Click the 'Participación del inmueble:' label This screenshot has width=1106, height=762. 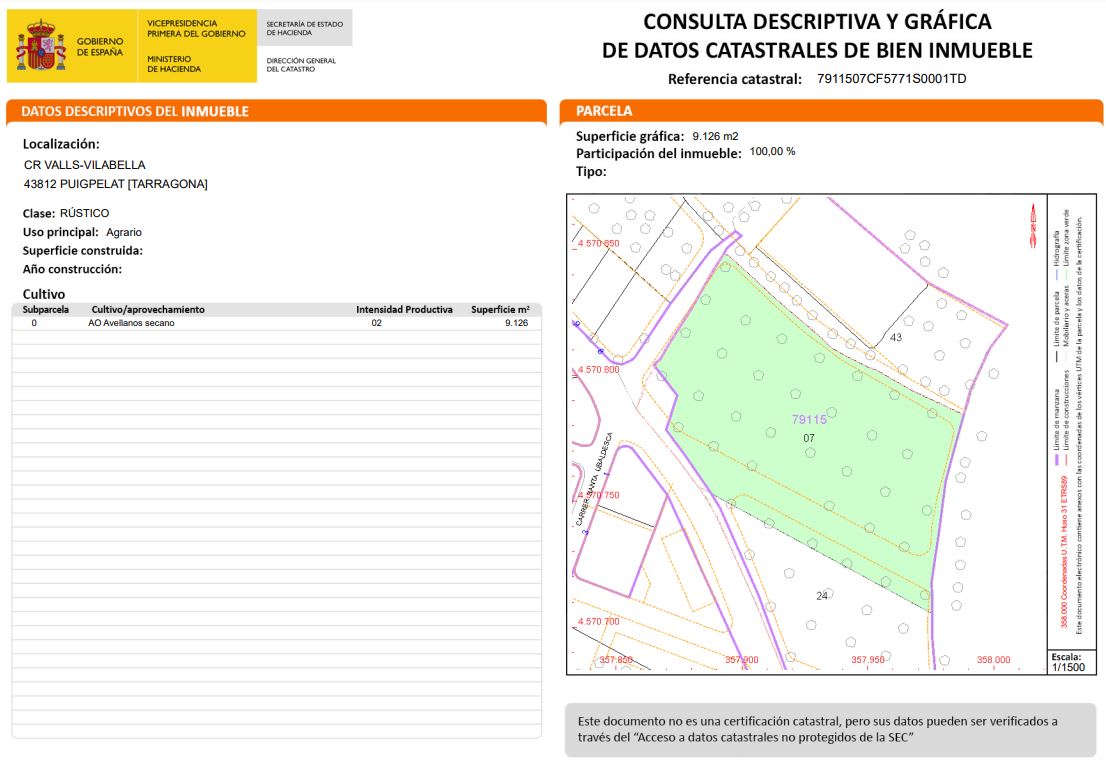(658, 154)
